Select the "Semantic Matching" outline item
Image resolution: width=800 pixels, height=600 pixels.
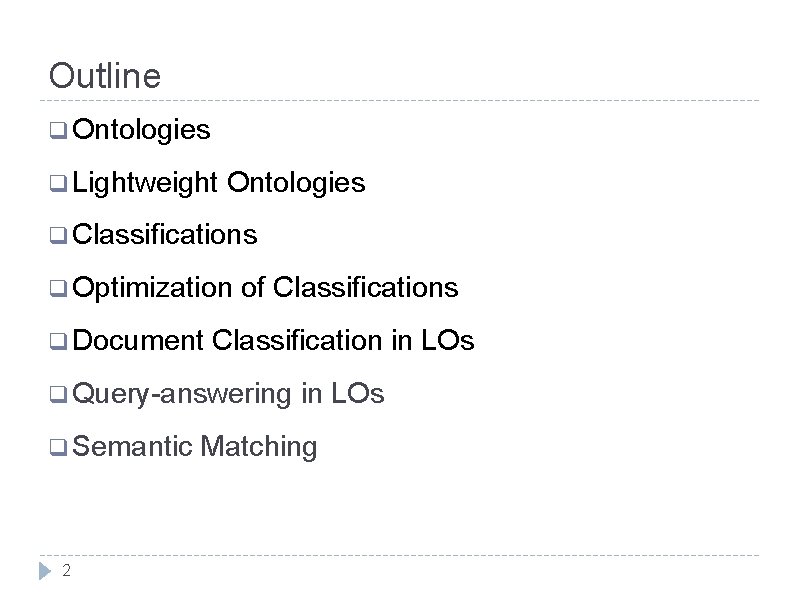195,447
